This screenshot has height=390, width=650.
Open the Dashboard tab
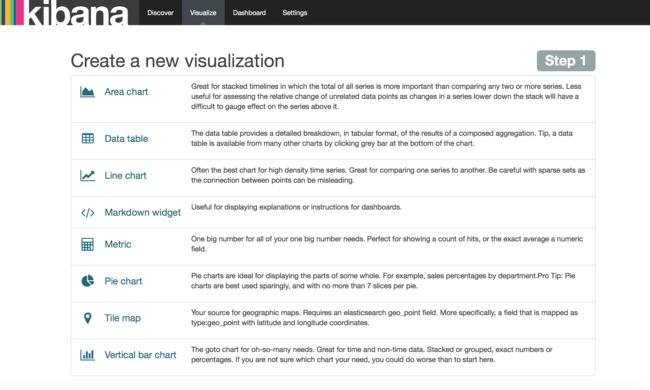pyautogui.click(x=249, y=12)
